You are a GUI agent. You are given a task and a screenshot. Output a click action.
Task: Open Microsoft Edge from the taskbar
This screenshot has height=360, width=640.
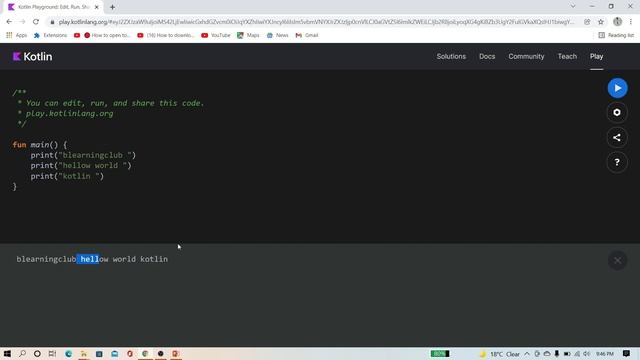coord(68,353)
